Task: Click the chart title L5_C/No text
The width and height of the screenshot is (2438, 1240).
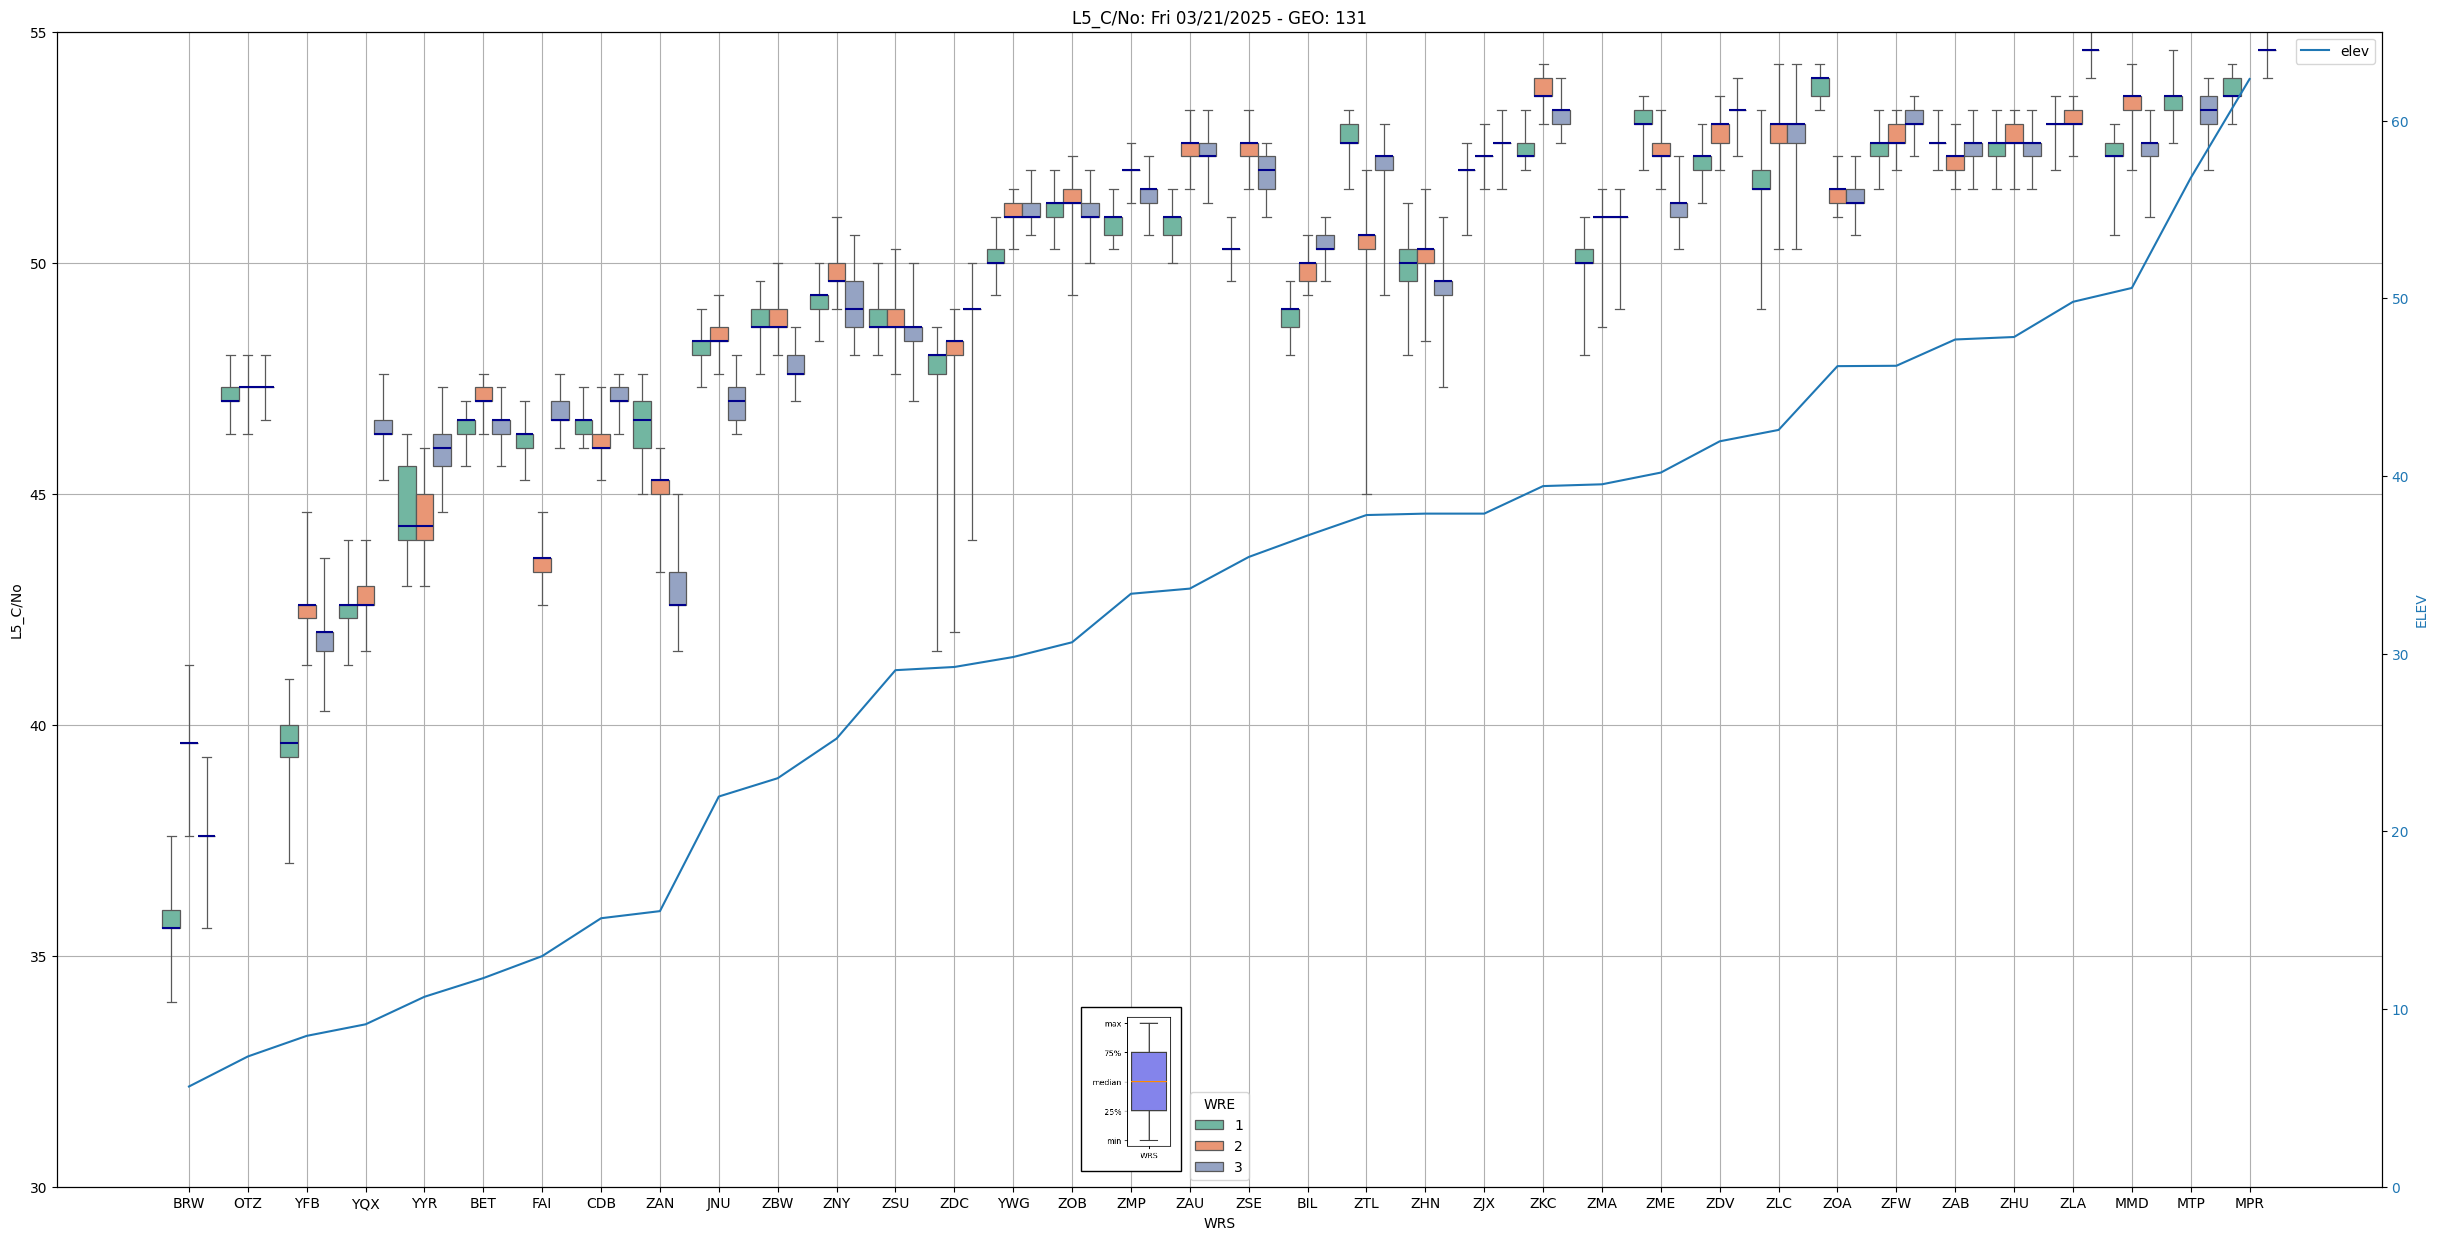Action: pyautogui.click(x=1218, y=18)
